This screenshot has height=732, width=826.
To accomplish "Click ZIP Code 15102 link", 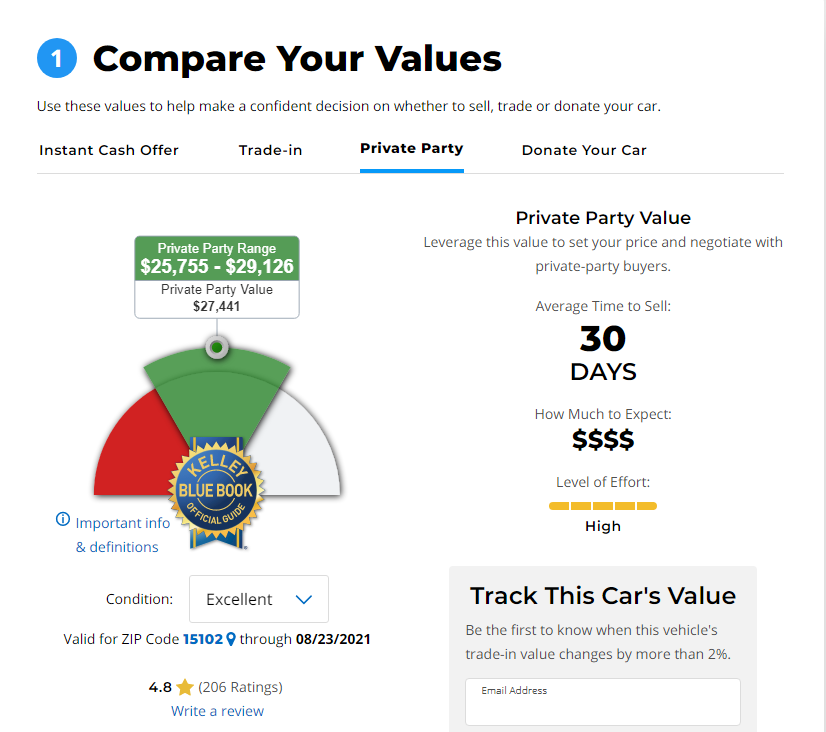I will pyautogui.click(x=202, y=639).
